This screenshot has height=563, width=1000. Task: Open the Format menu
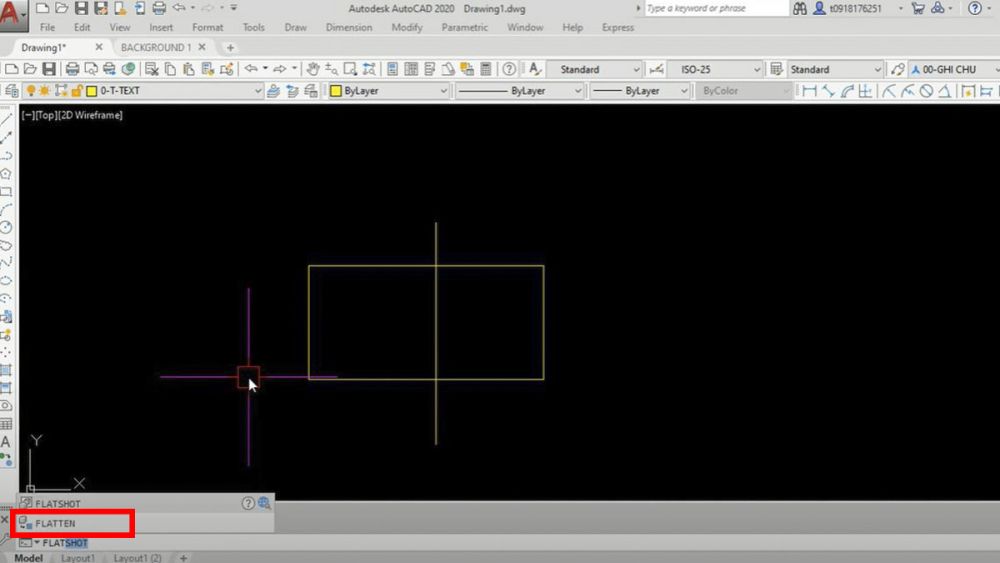click(x=207, y=27)
